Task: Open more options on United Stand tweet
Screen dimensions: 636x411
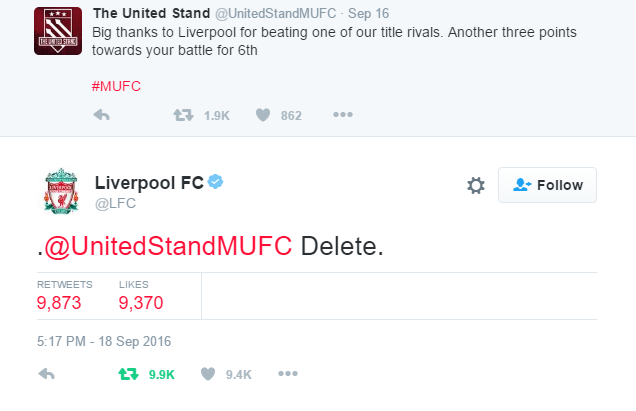Action: click(343, 115)
